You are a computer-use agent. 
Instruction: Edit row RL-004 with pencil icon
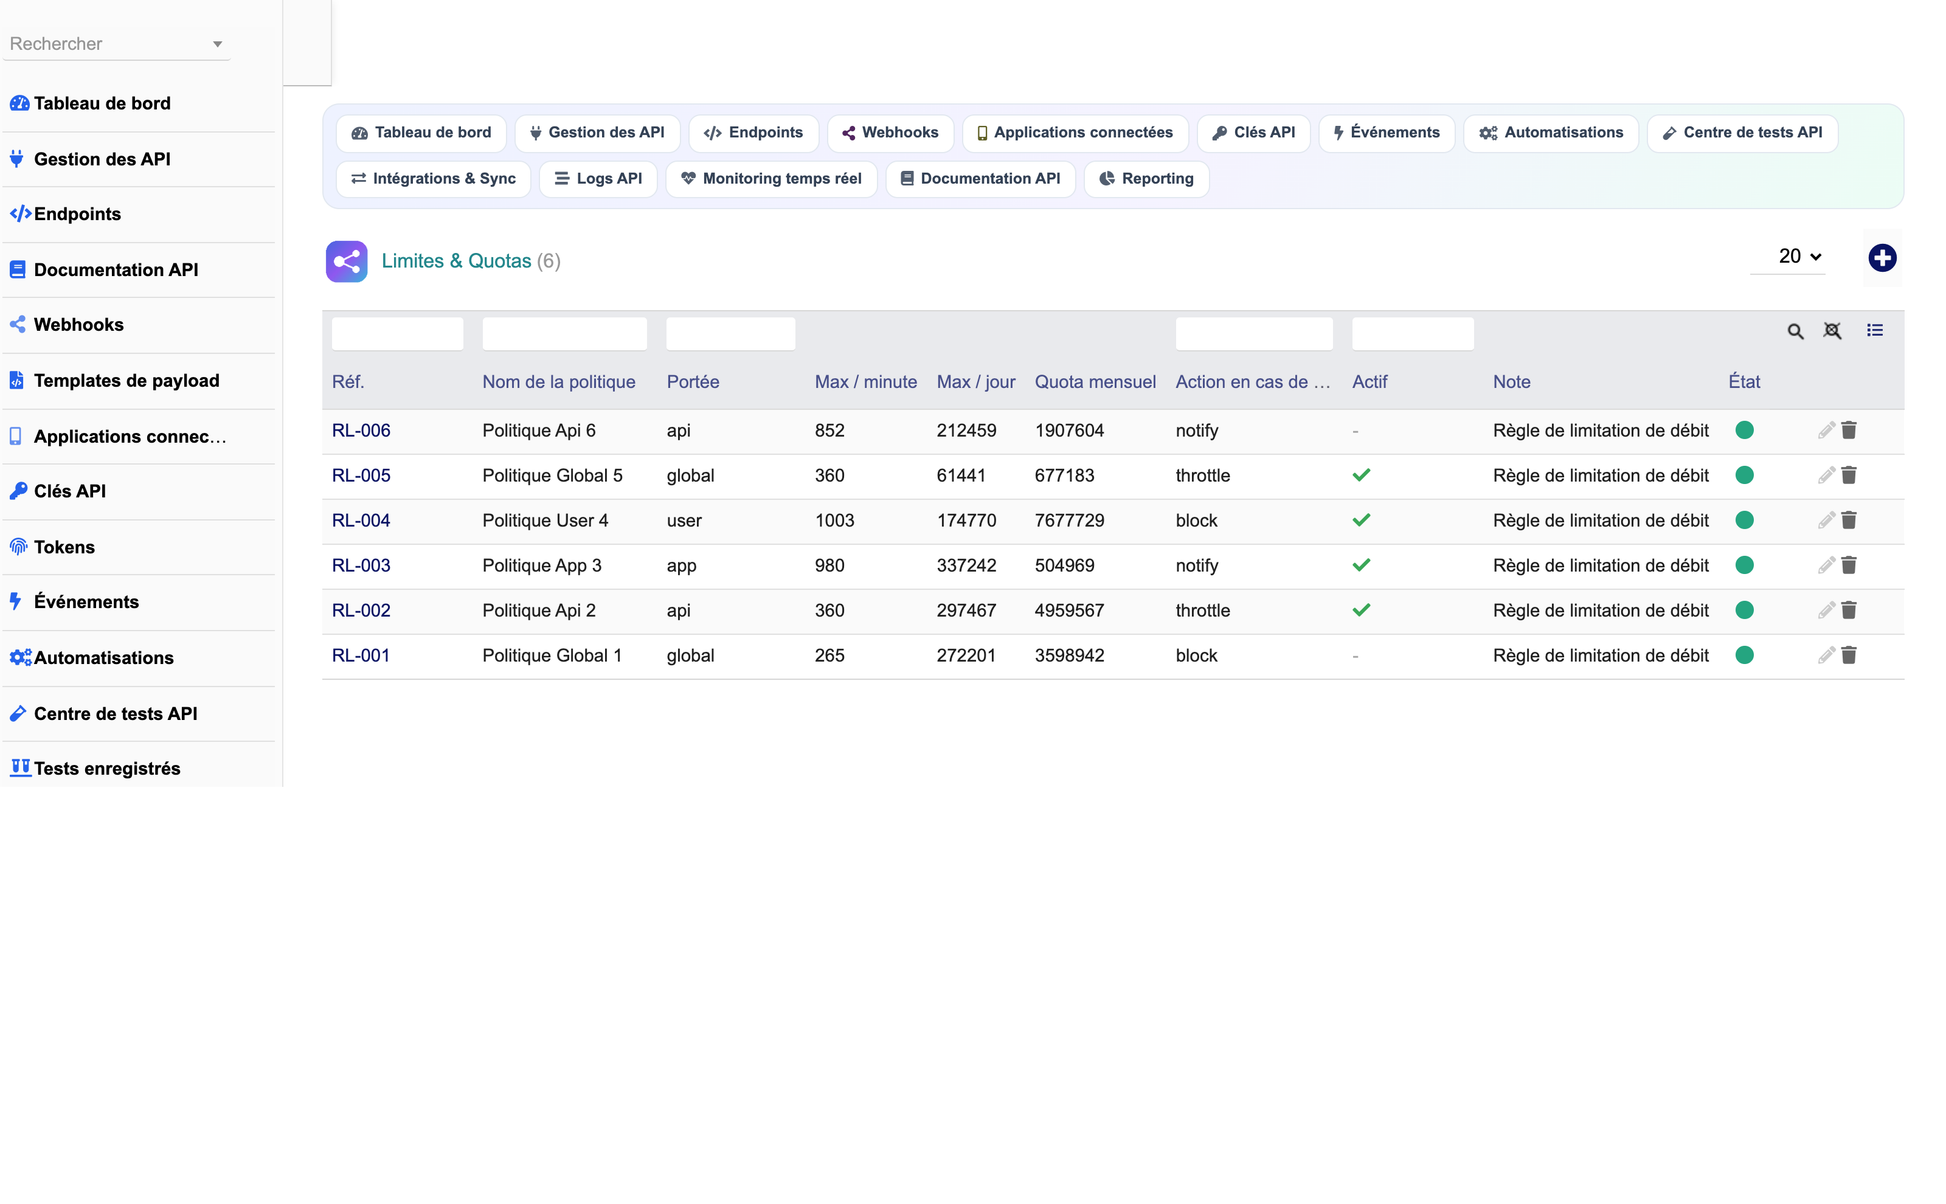point(1826,520)
